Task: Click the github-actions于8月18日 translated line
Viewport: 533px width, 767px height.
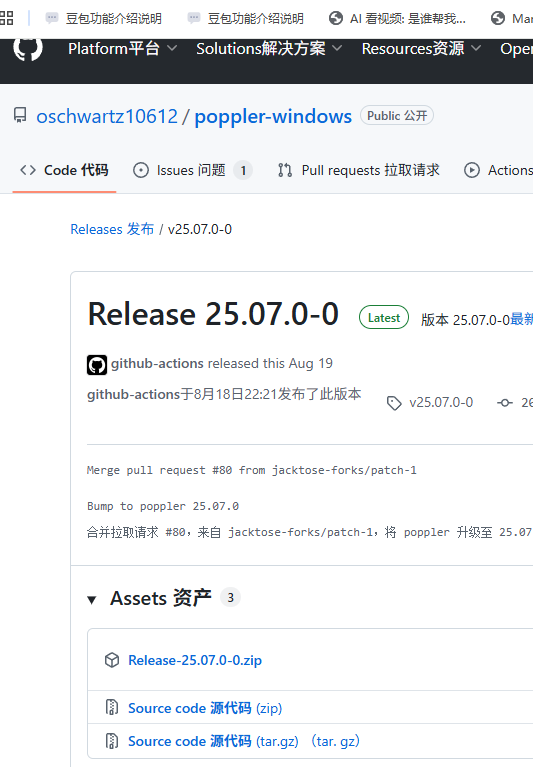Action: [x=224, y=394]
